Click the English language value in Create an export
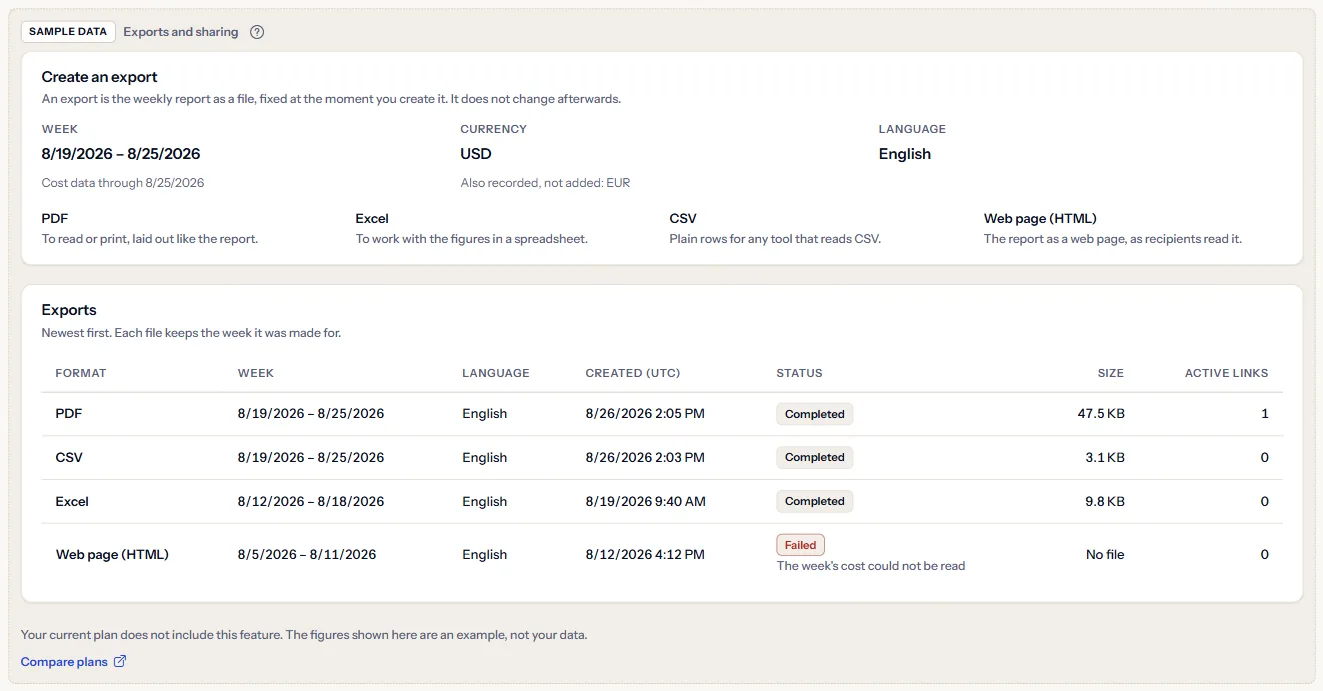This screenshot has height=691, width=1323. [x=905, y=154]
